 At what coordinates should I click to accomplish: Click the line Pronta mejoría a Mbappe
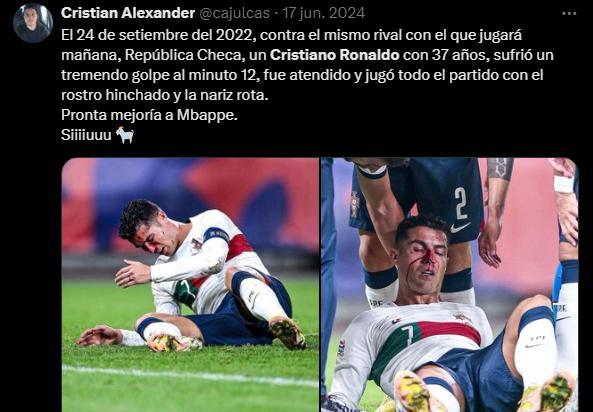149,115
